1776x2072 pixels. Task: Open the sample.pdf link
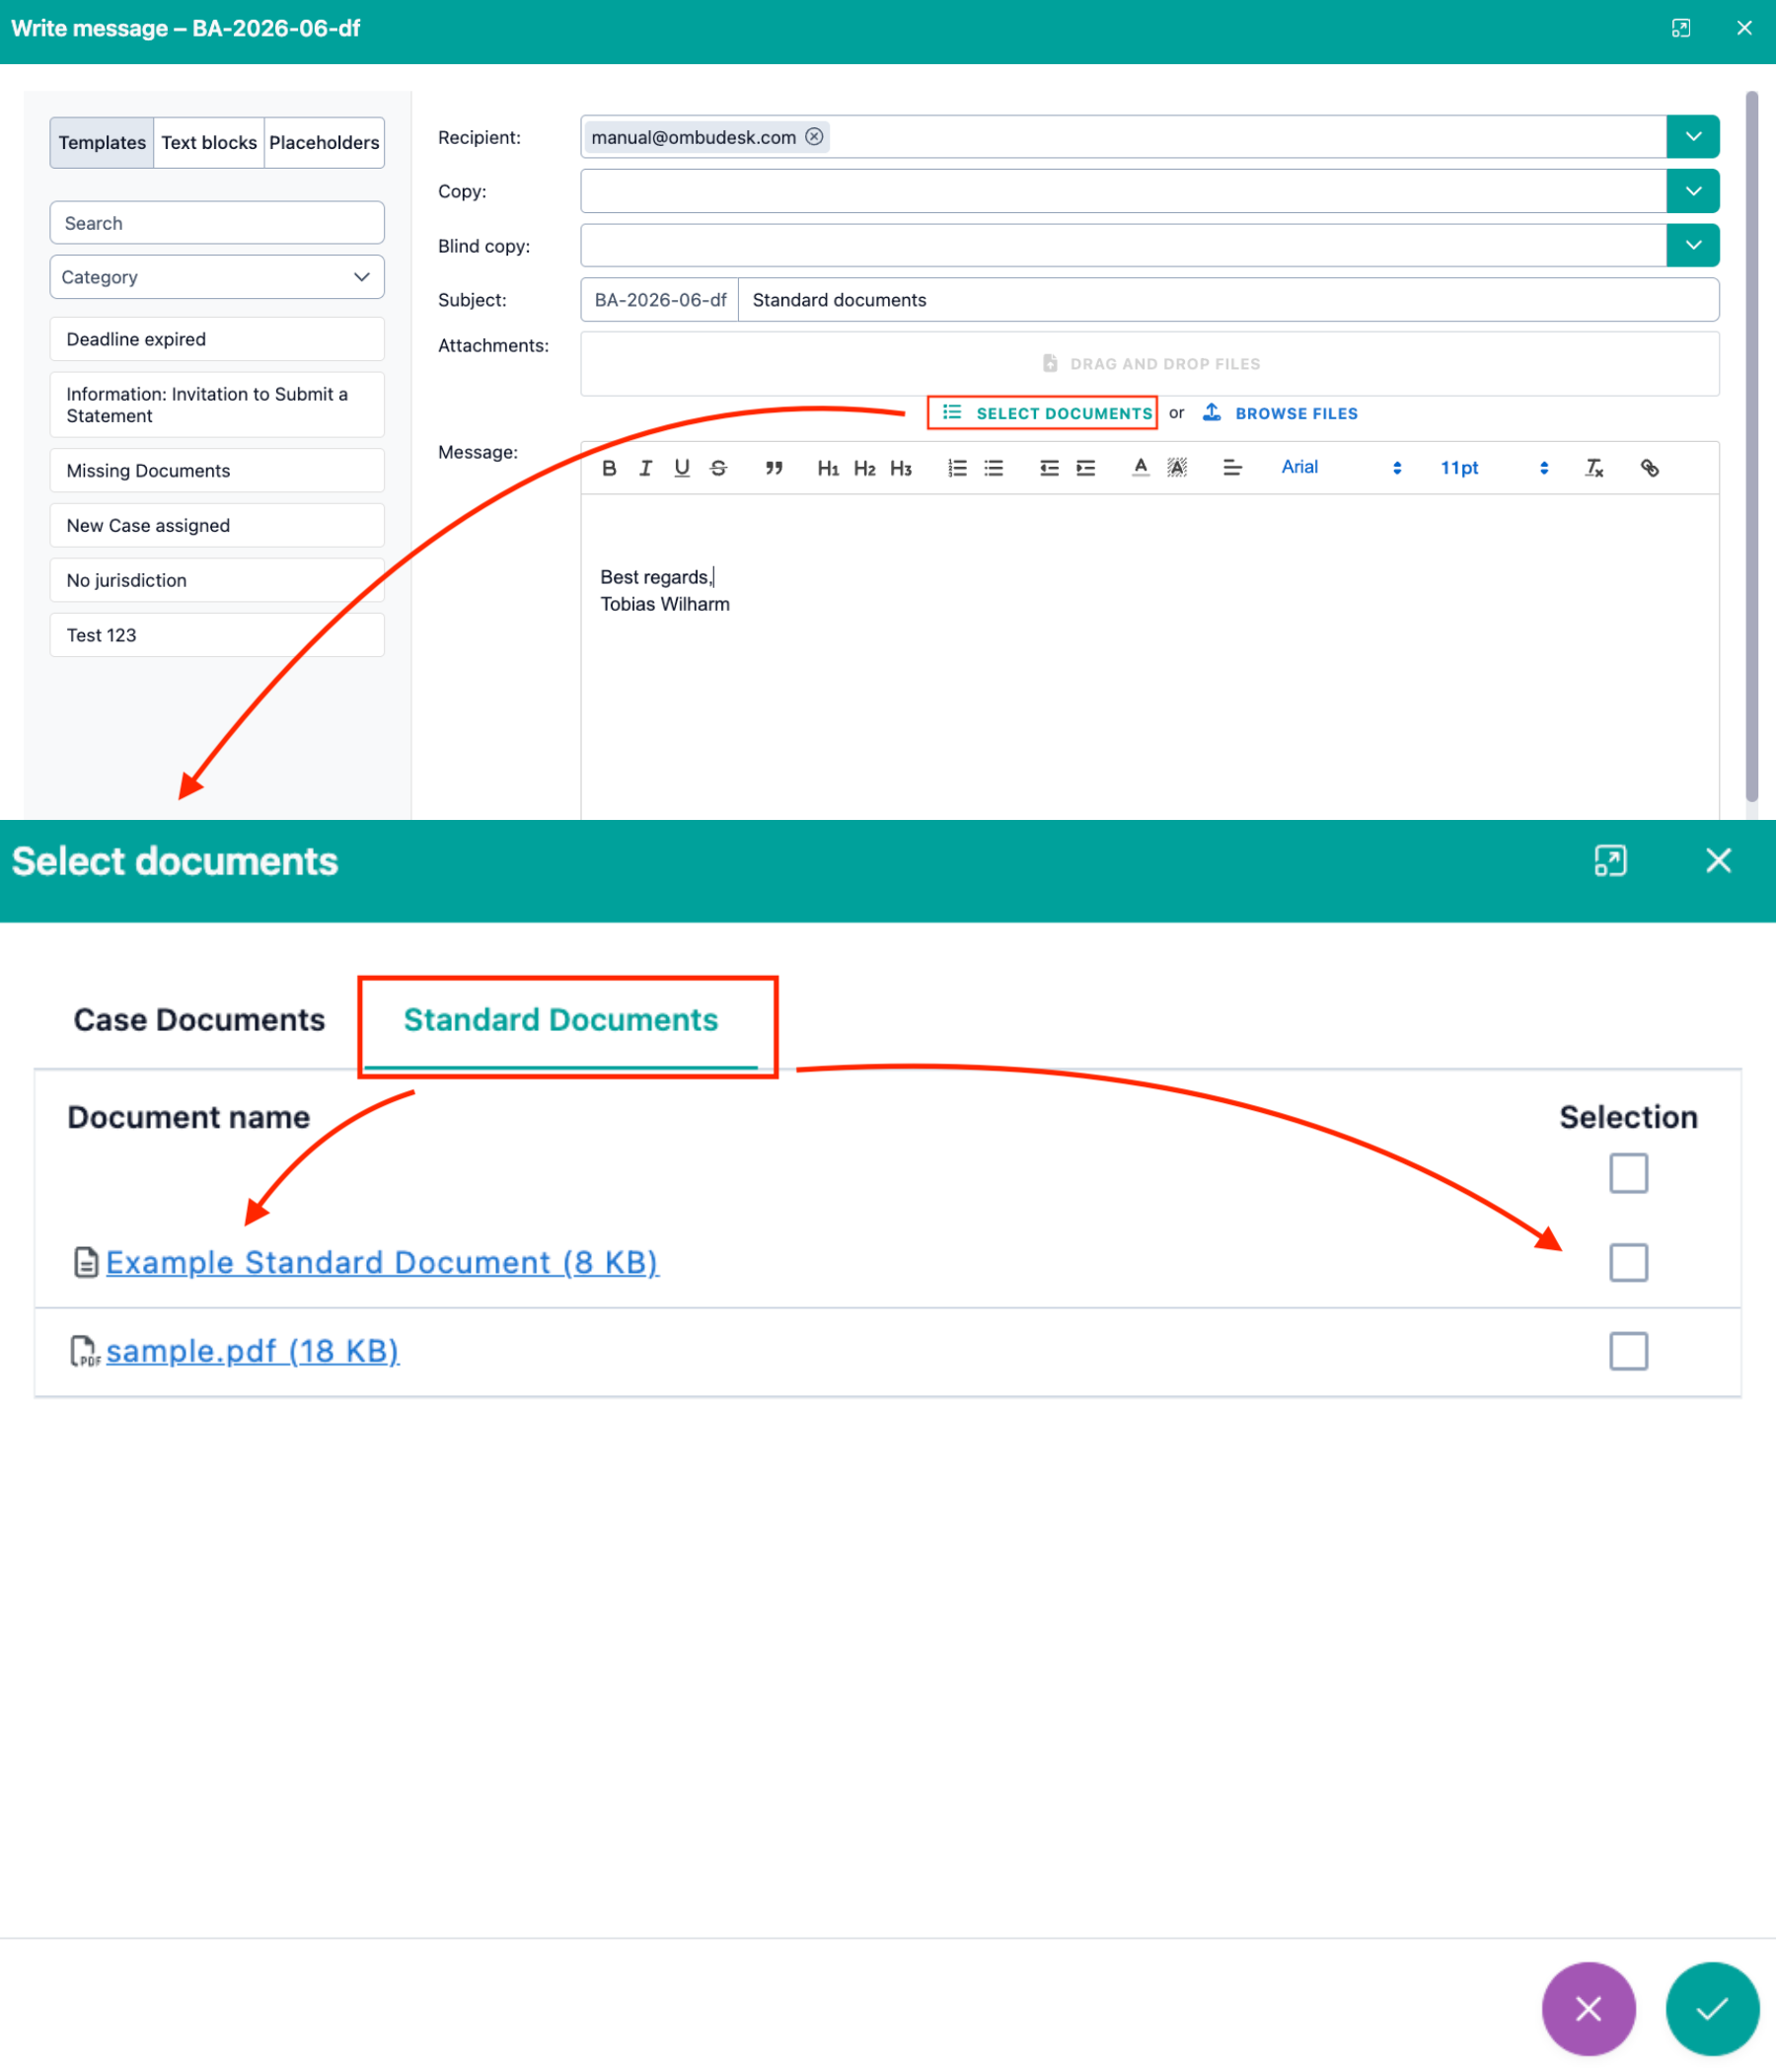253,1351
